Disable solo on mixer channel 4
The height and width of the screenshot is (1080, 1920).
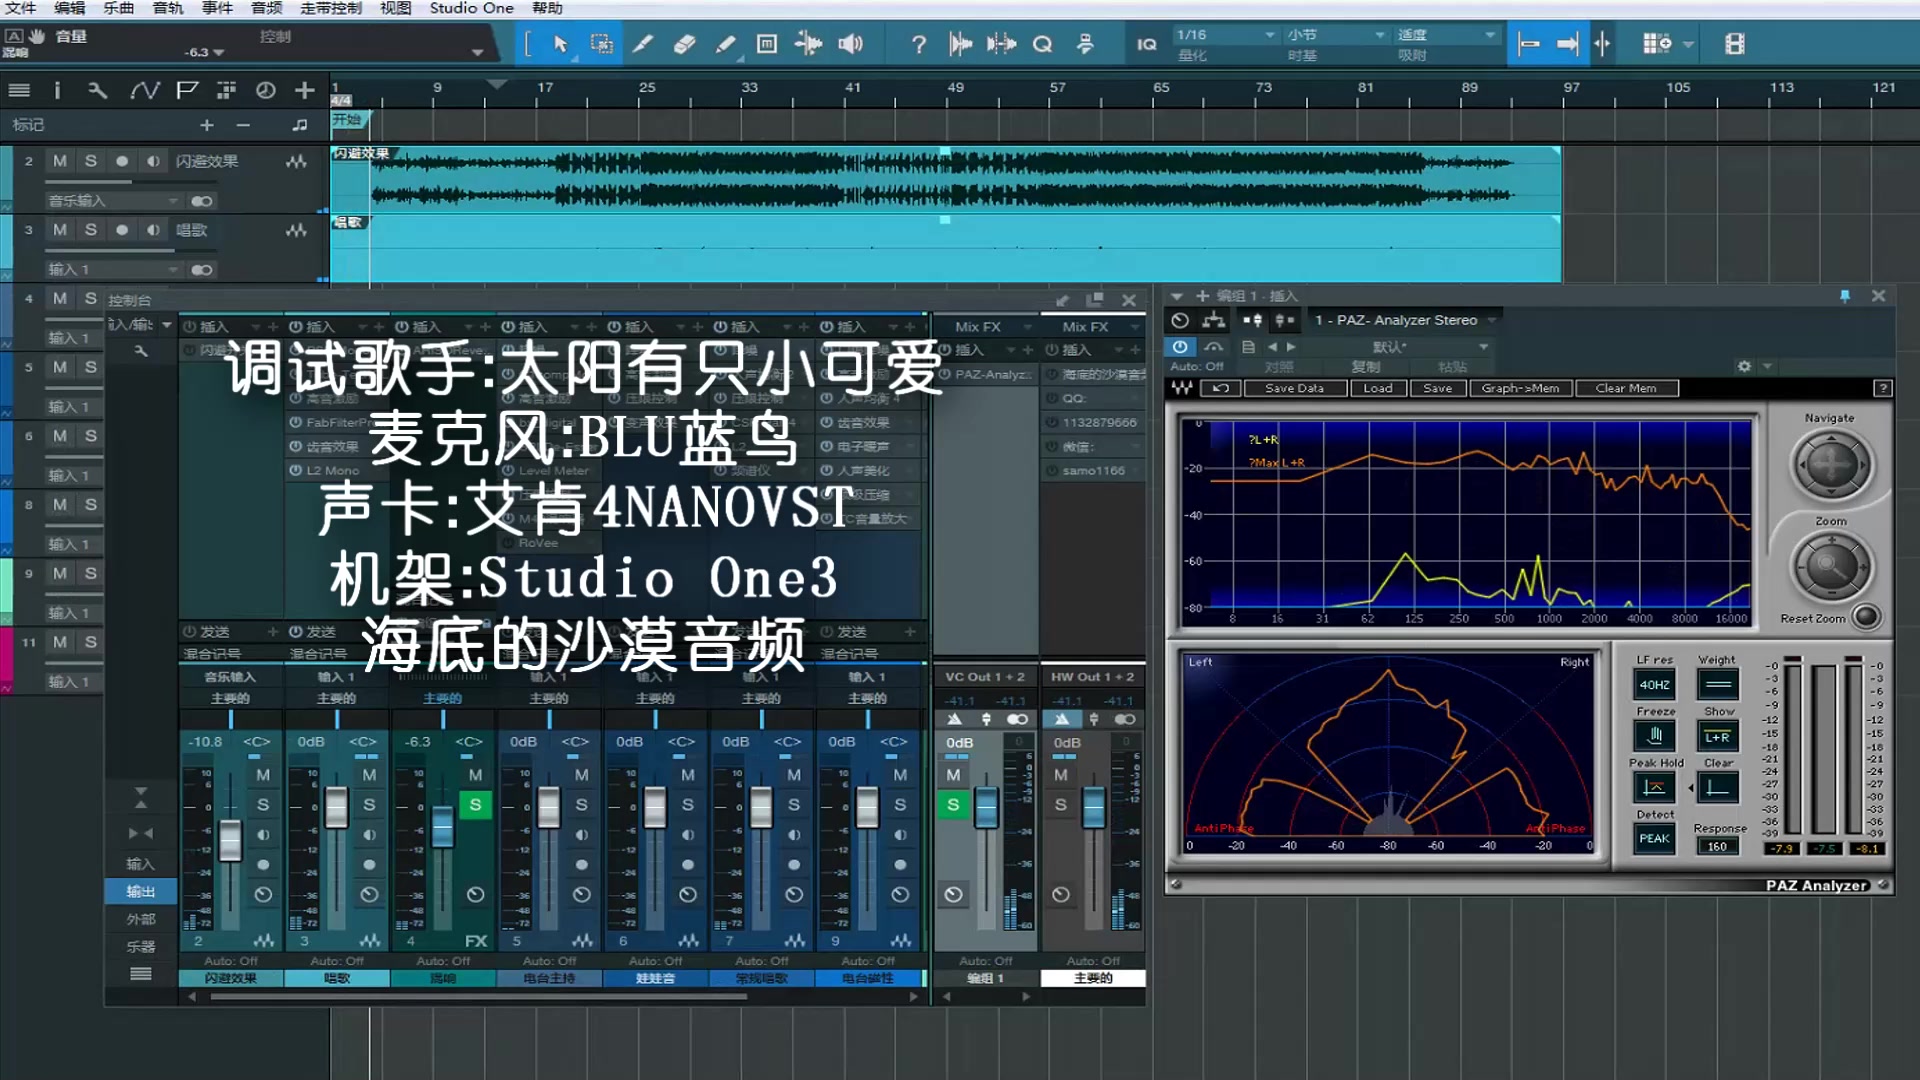(475, 805)
